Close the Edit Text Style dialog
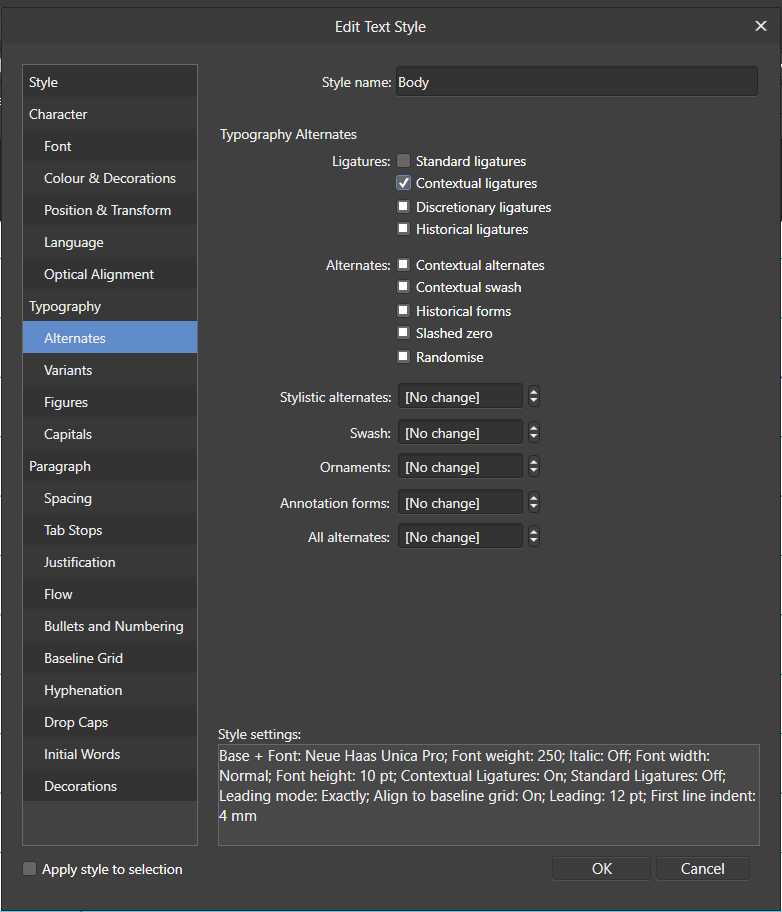This screenshot has height=912, width=782. pyautogui.click(x=760, y=26)
